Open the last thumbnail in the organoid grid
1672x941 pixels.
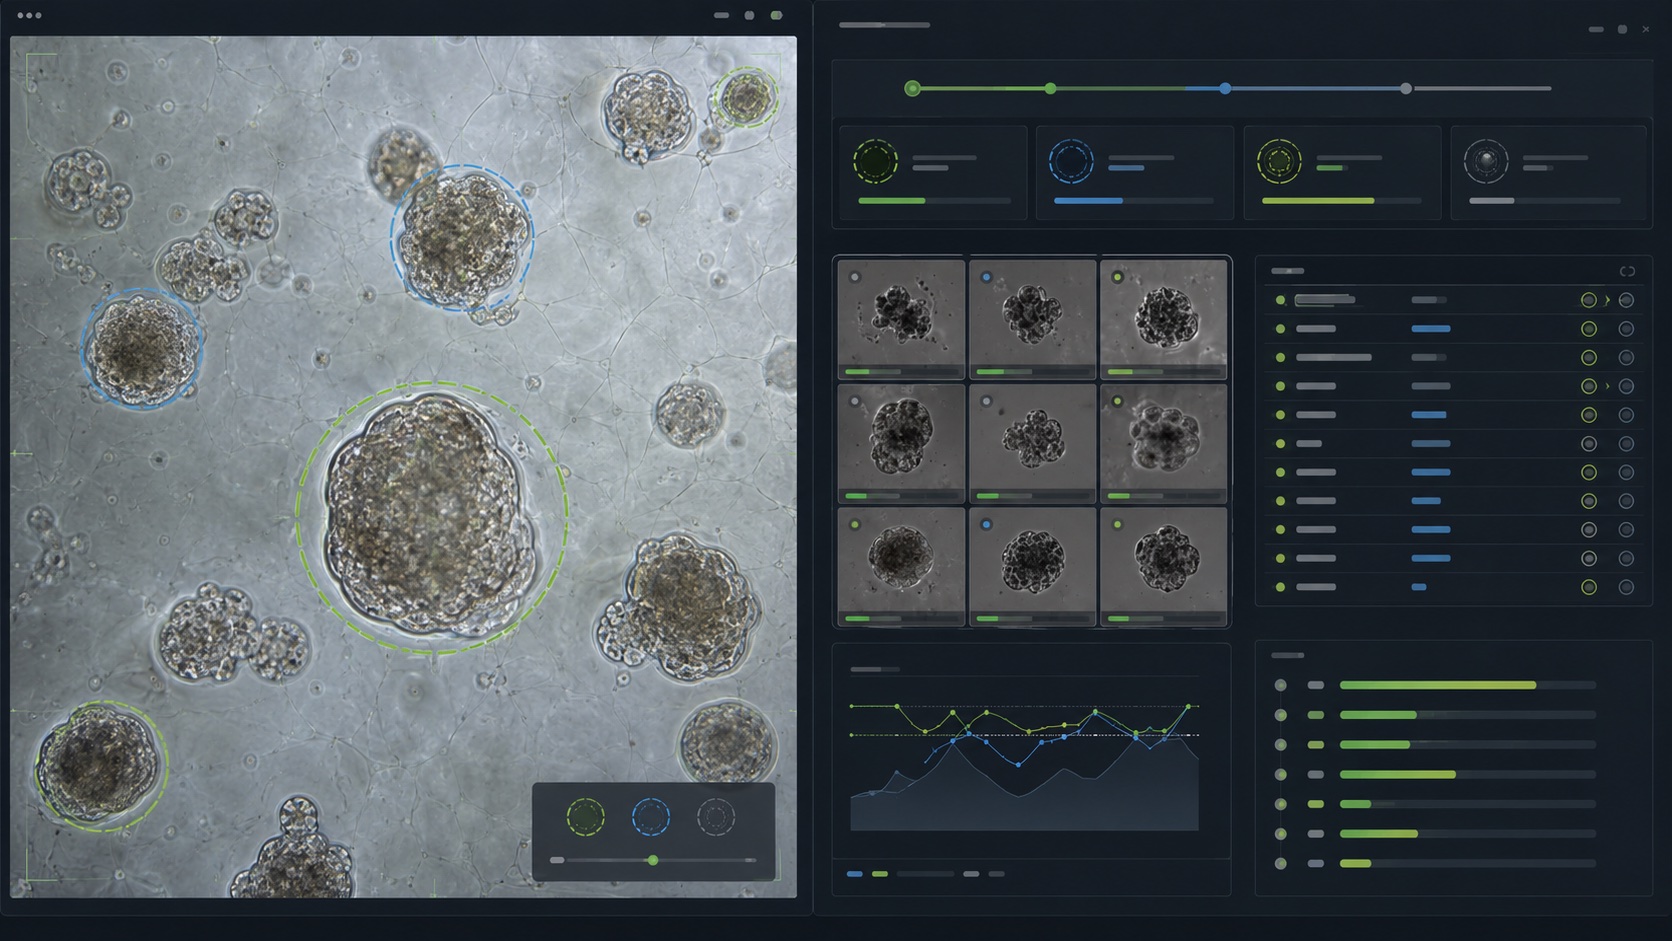[x=1163, y=566]
